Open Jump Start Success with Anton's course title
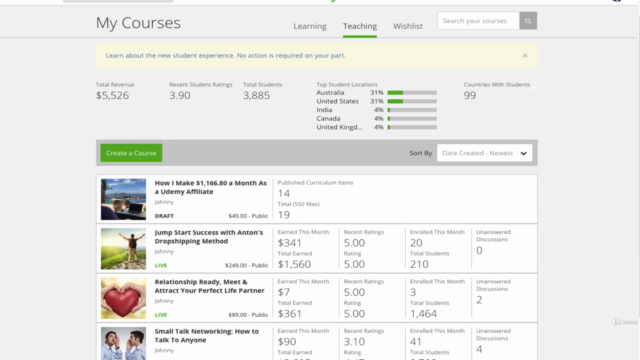The width and height of the screenshot is (640, 360). [x=209, y=237]
